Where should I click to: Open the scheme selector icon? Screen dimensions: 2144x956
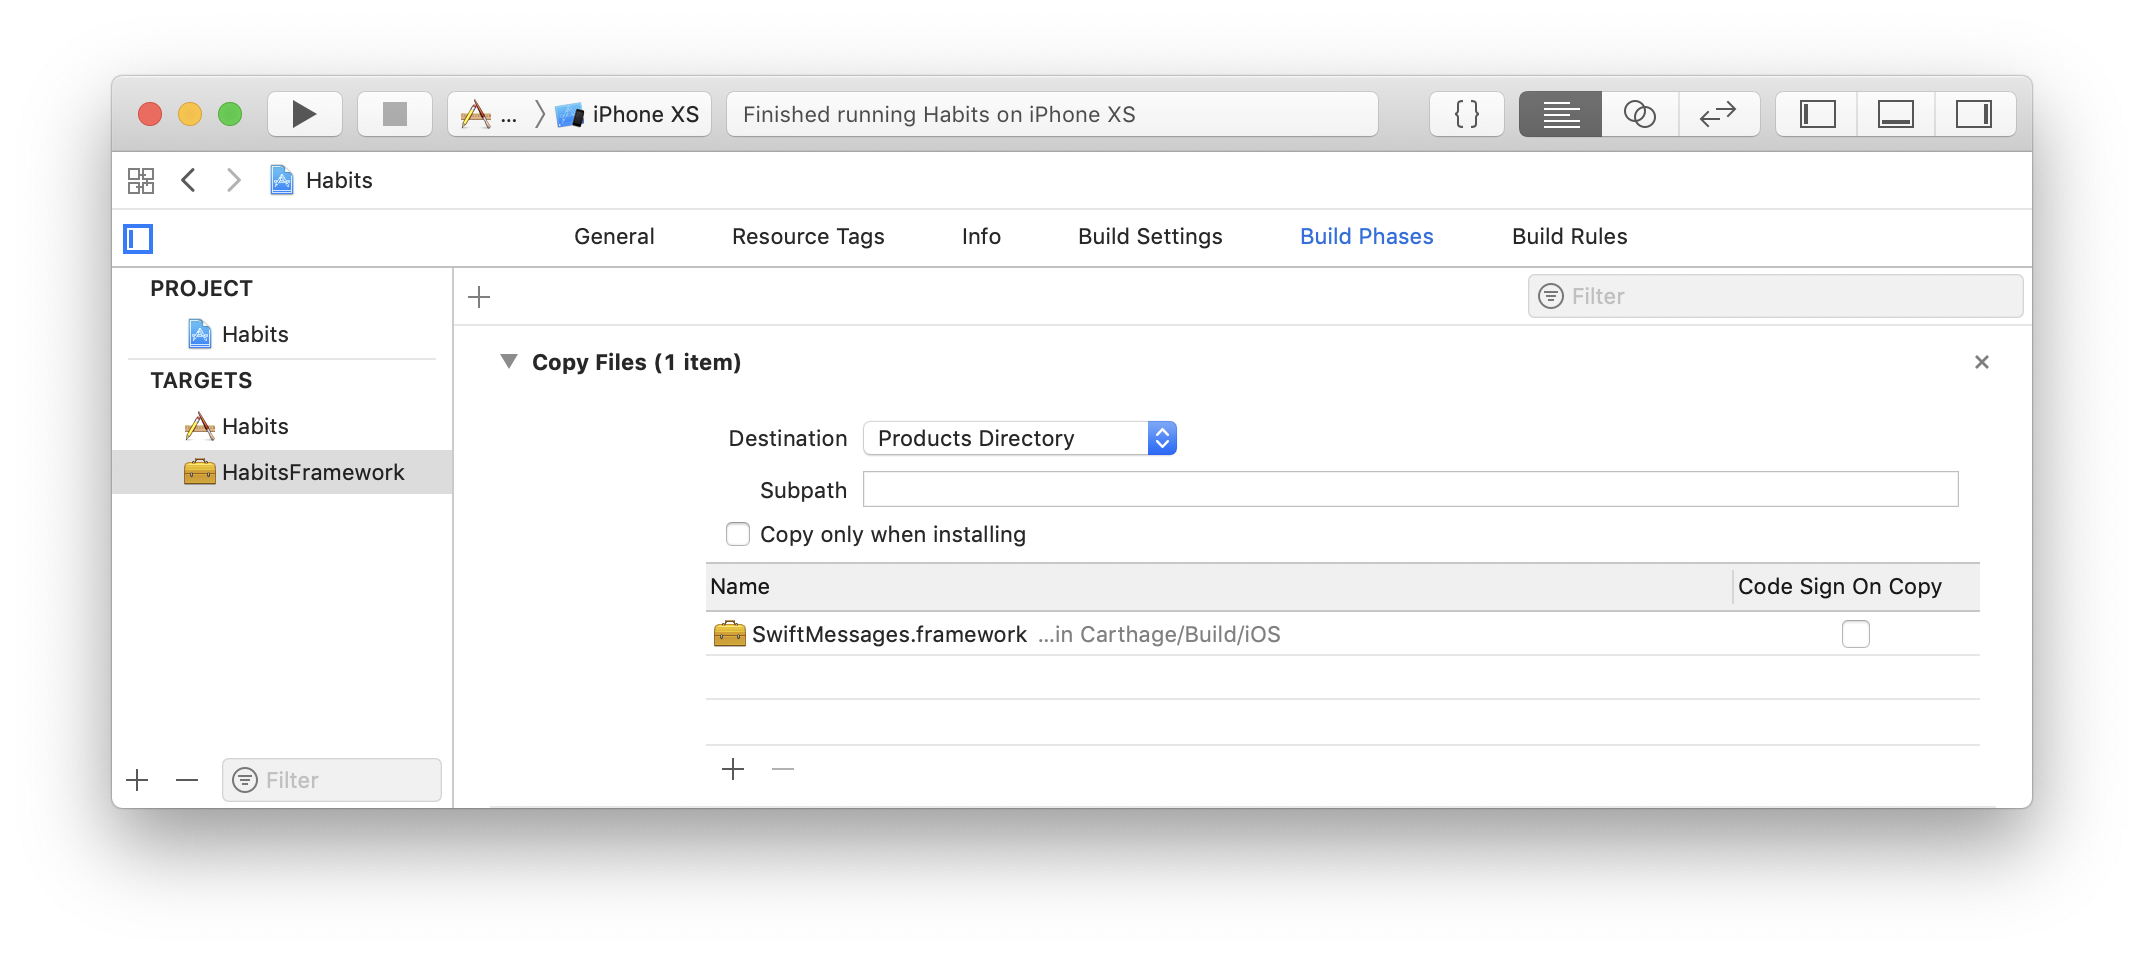pyautogui.click(x=476, y=114)
